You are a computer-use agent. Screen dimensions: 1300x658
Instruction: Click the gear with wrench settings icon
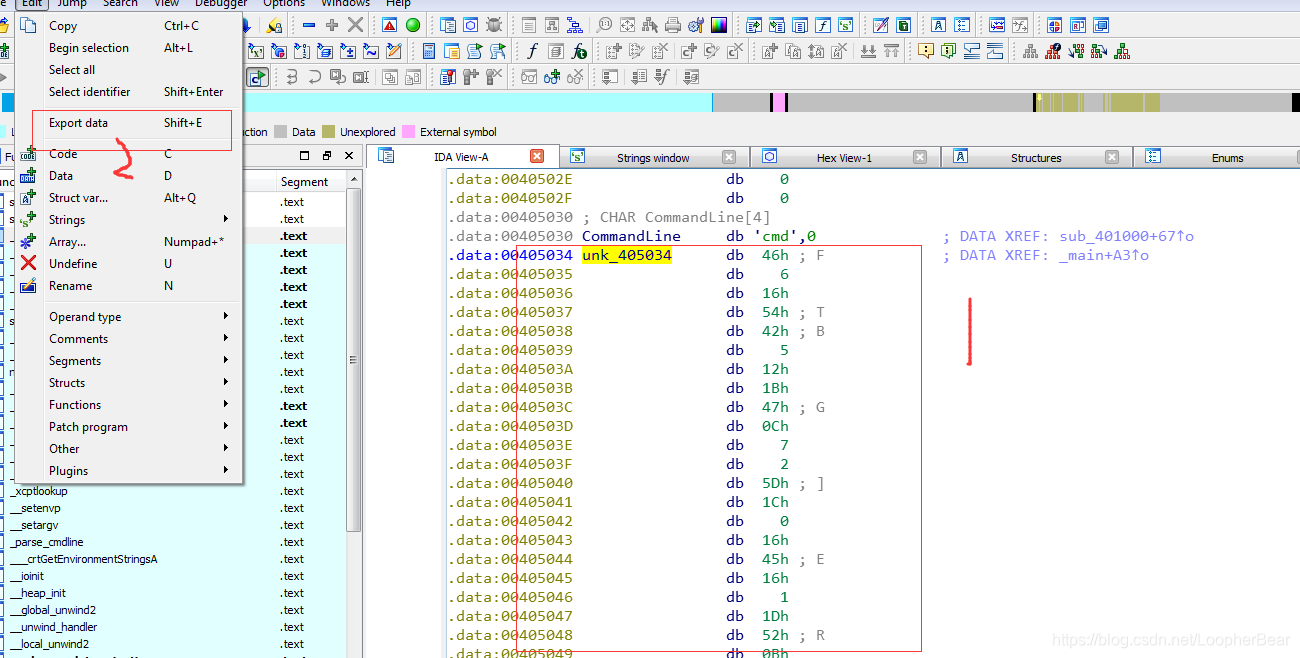point(695,25)
